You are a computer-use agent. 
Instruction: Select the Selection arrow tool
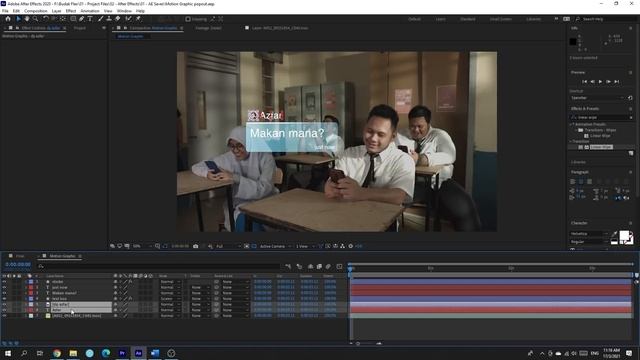point(18,19)
